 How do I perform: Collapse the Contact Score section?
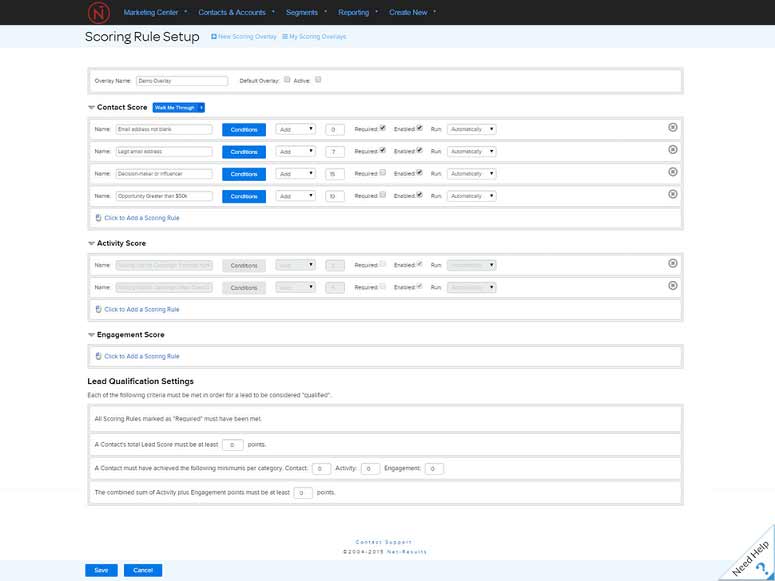[91, 106]
